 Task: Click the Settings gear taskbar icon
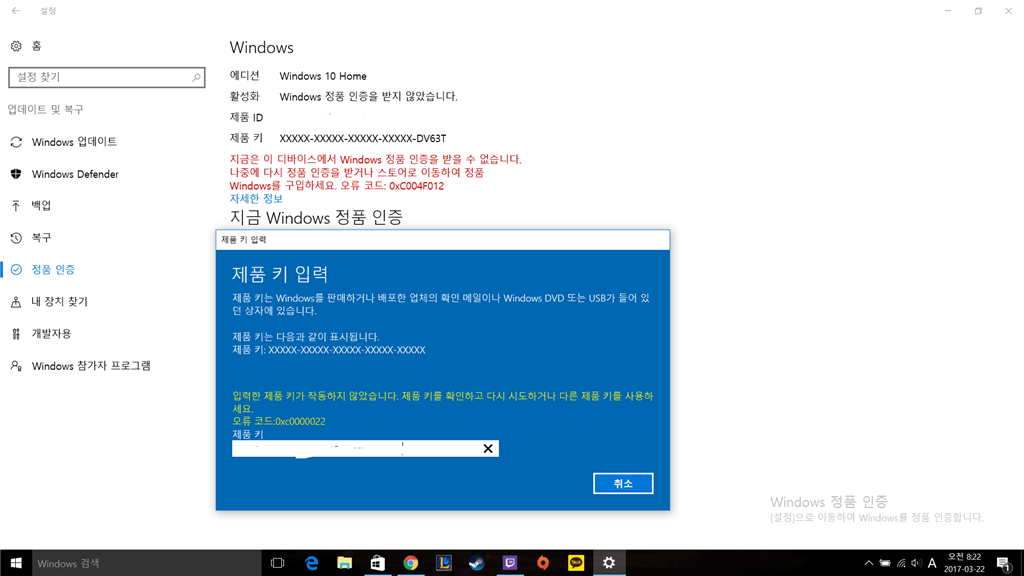(x=609, y=563)
